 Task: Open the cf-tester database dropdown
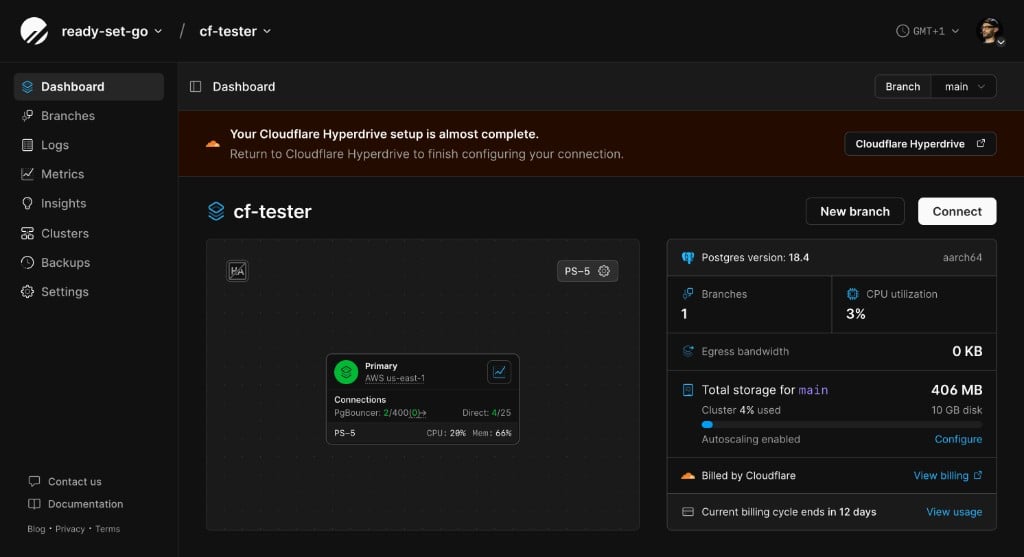coord(235,31)
